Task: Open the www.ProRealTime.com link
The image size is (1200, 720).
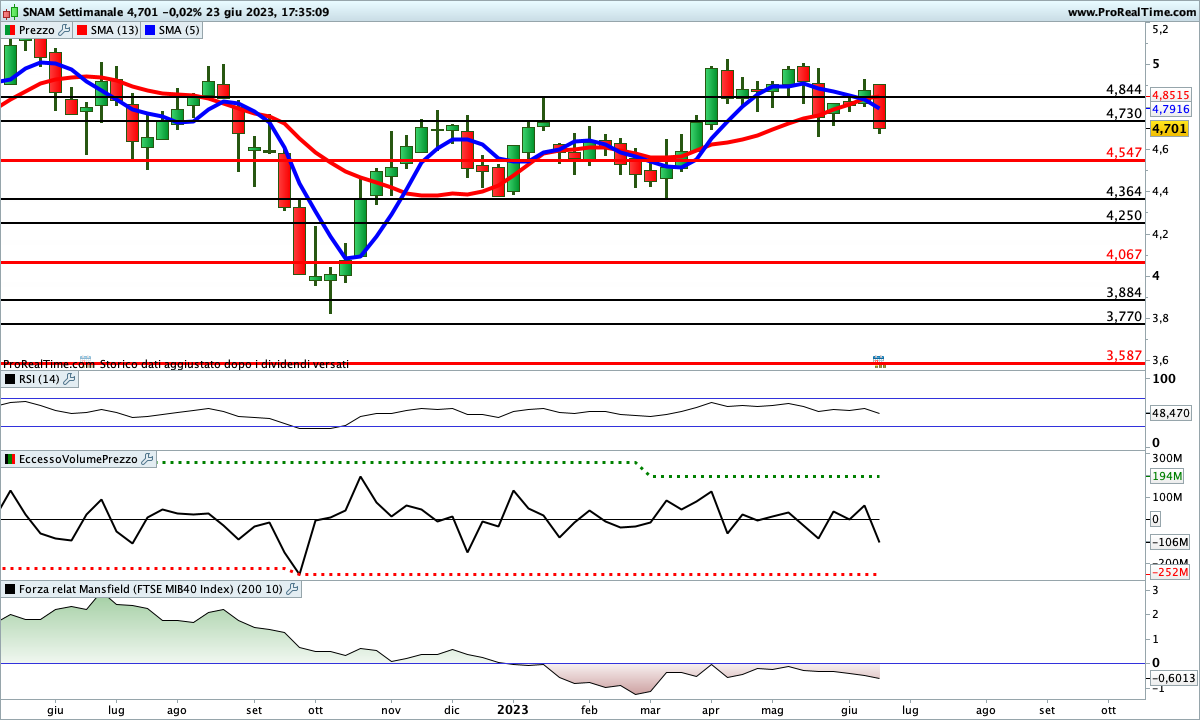Action: (x=1131, y=12)
